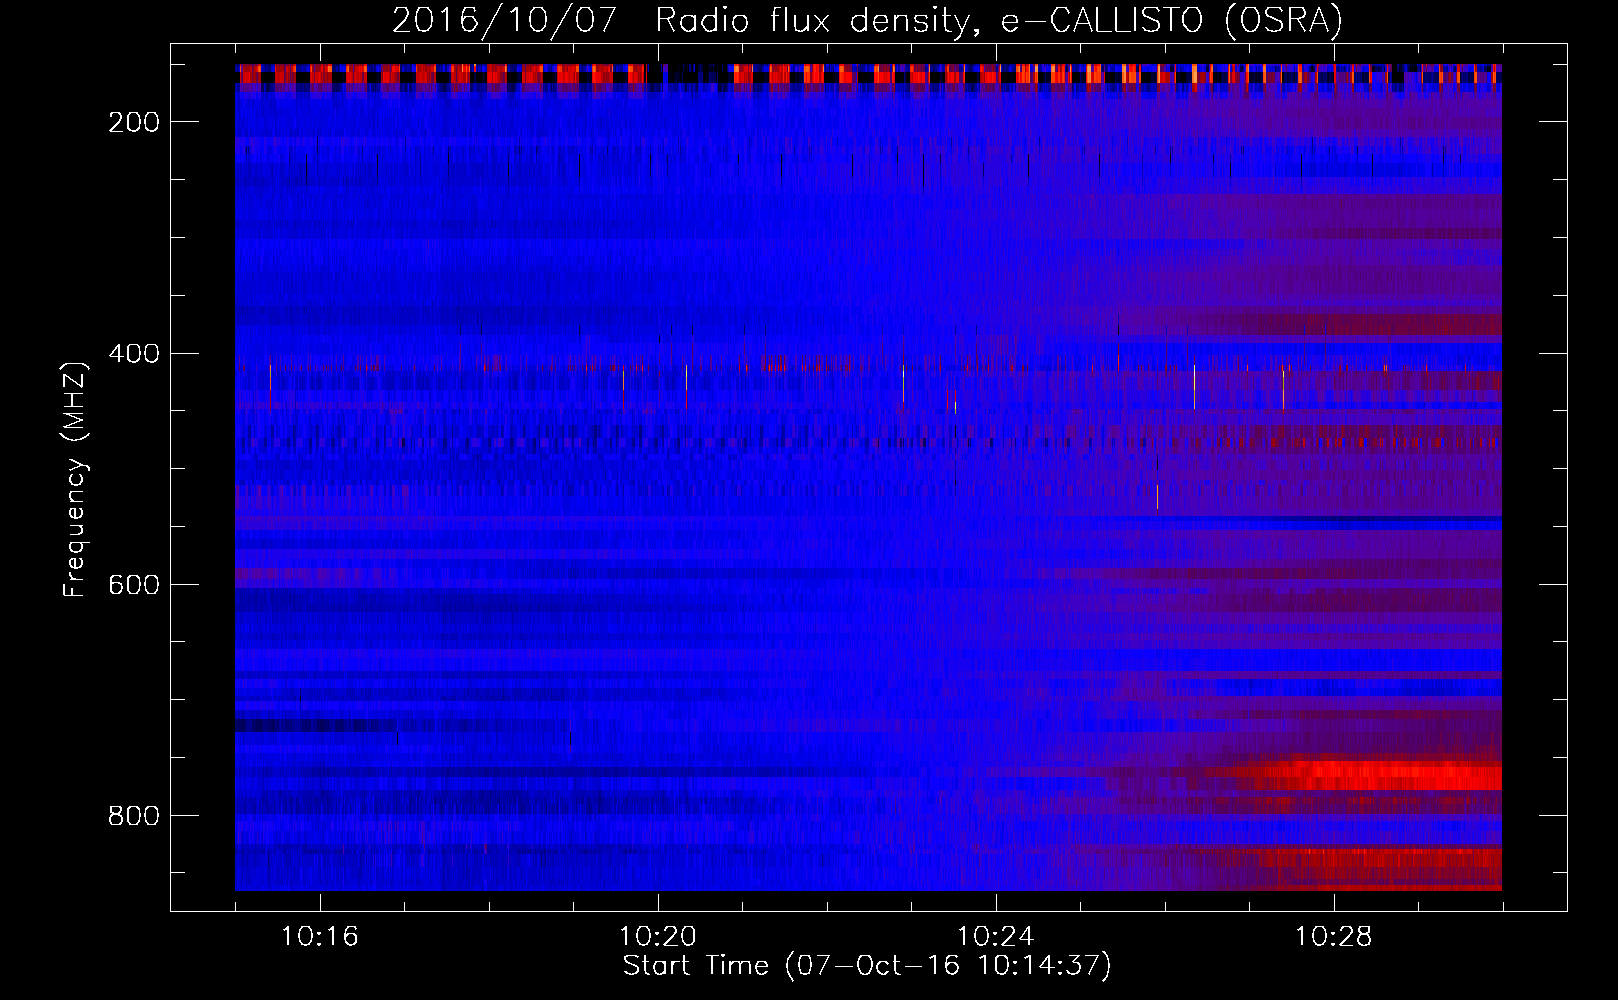Image resolution: width=1618 pixels, height=1000 pixels.
Task: Click the 400 frequency tick label
Action: click(x=134, y=353)
